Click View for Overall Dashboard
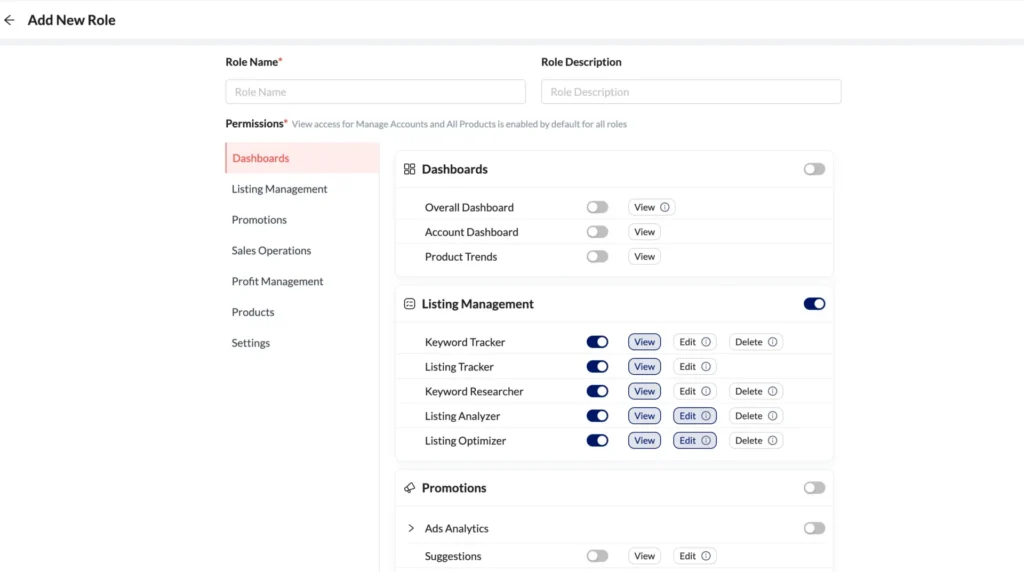Screen dimensions: 1024x572 (651, 207)
